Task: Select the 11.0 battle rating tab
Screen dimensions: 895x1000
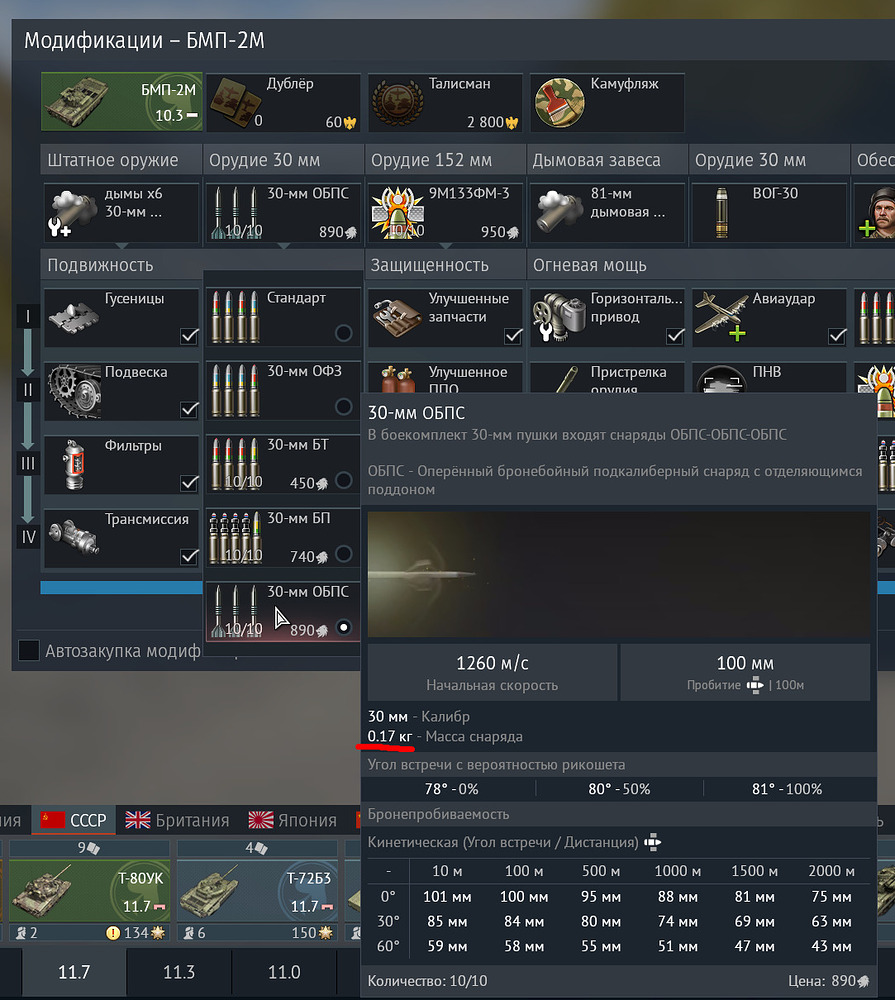Action: click(x=284, y=972)
